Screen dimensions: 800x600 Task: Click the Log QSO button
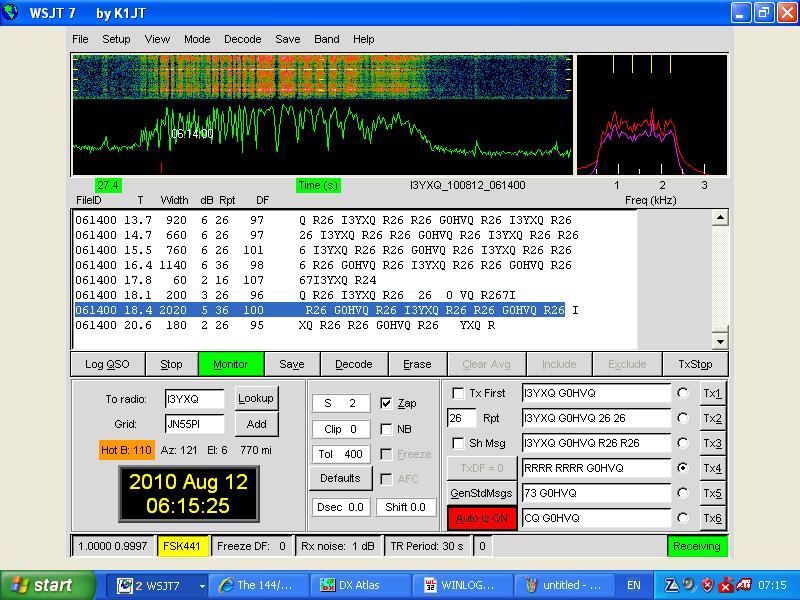(x=107, y=364)
